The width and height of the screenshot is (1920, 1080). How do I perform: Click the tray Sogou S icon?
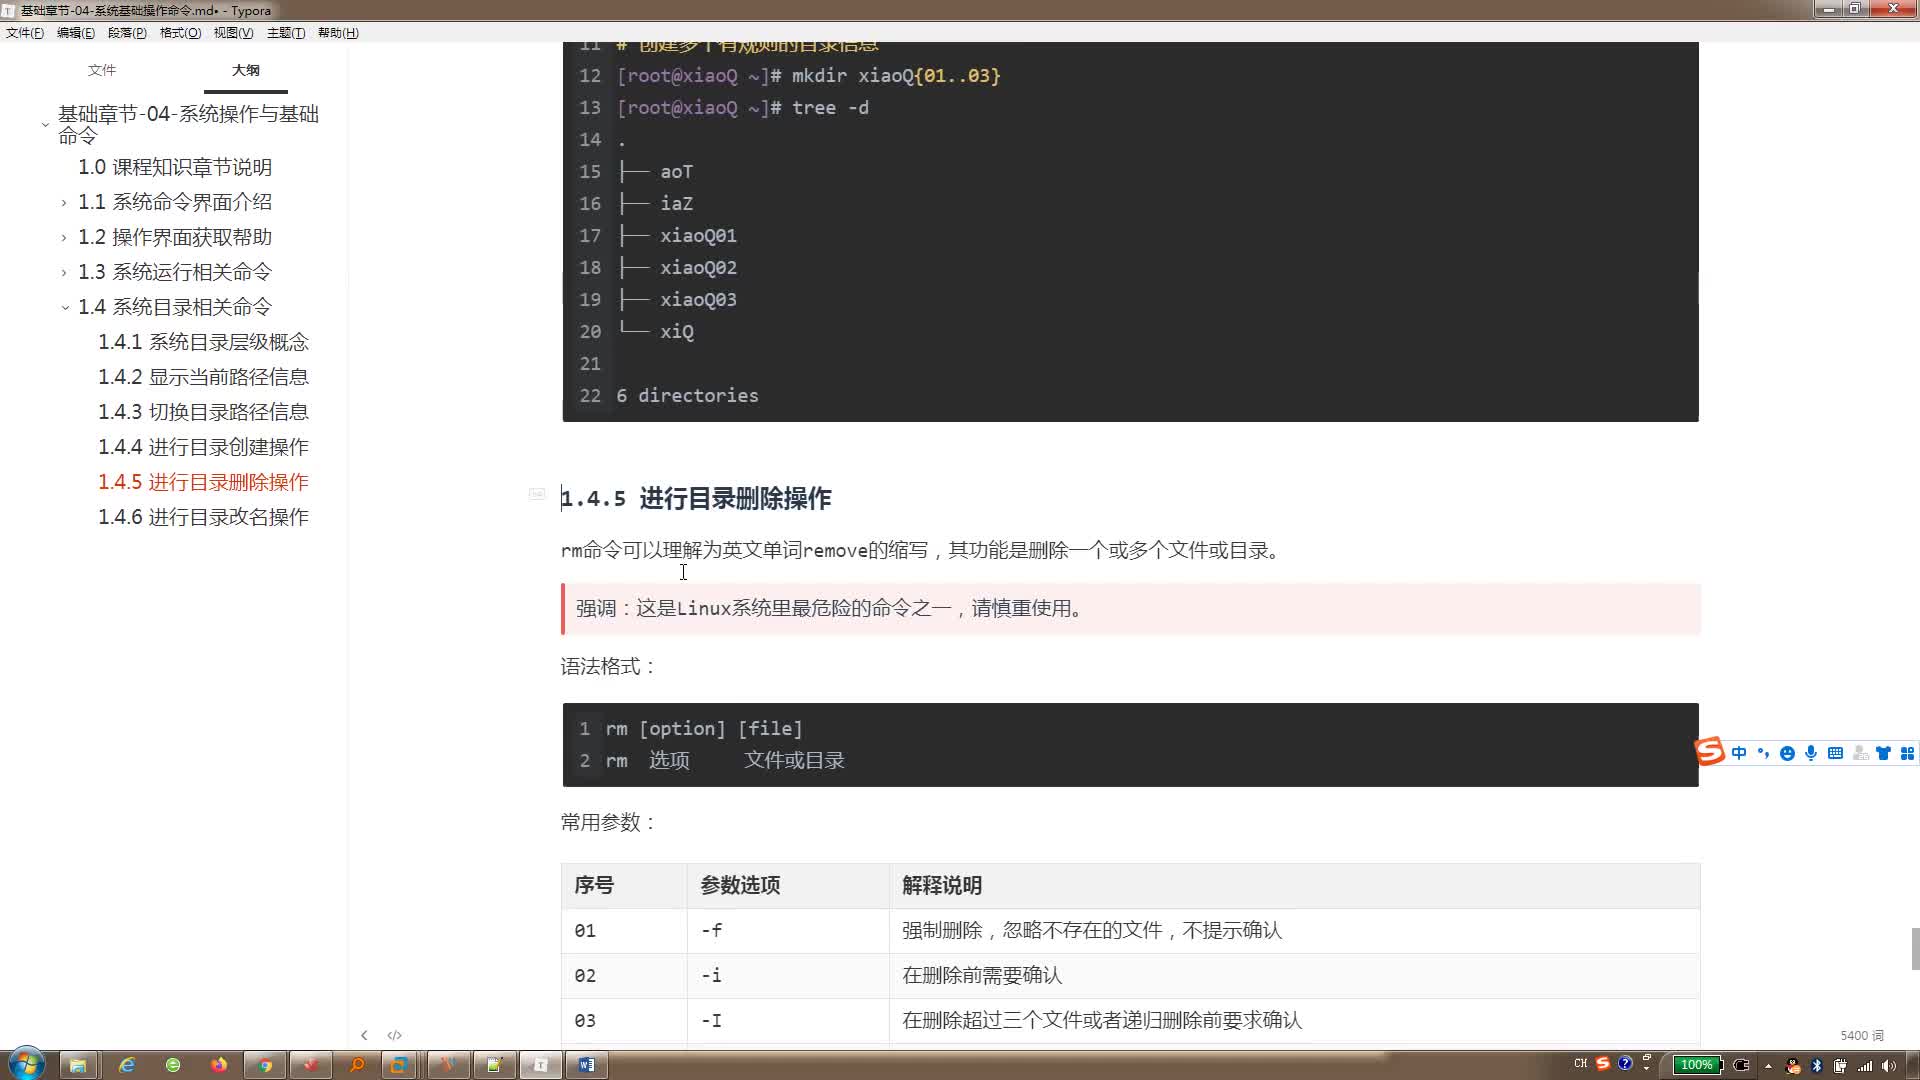coord(1603,1063)
